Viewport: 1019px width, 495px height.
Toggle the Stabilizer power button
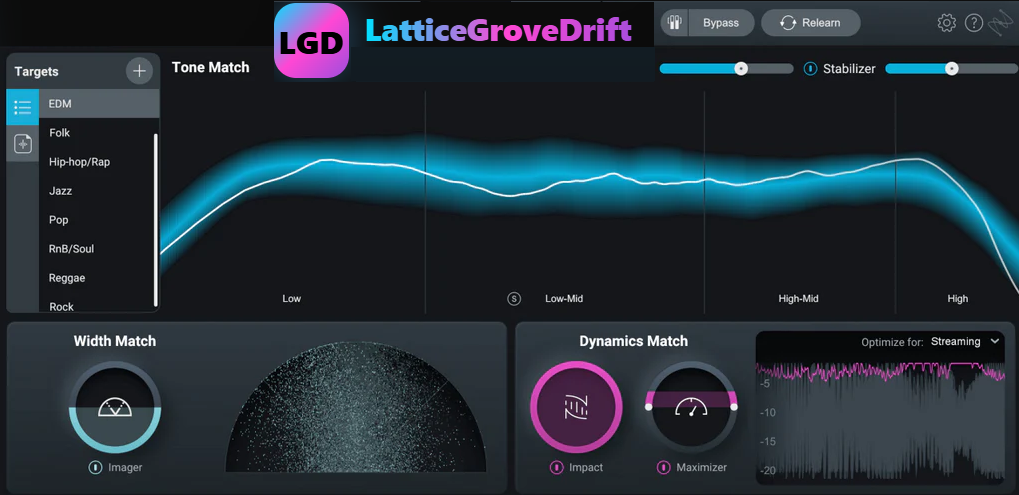coord(810,68)
